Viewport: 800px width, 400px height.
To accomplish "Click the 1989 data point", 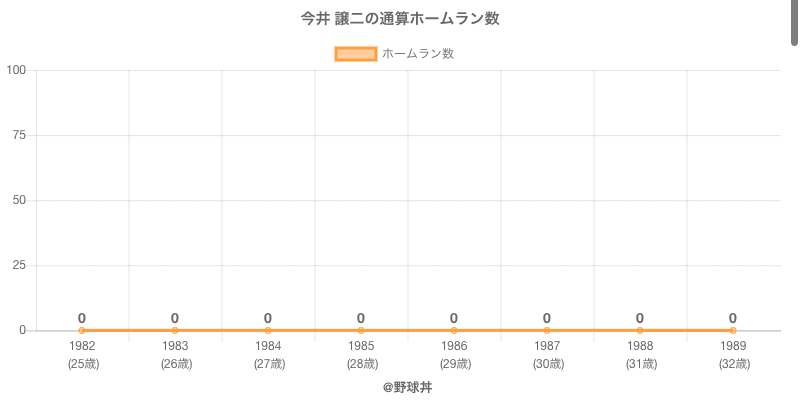I will click(x=733, y=330).
